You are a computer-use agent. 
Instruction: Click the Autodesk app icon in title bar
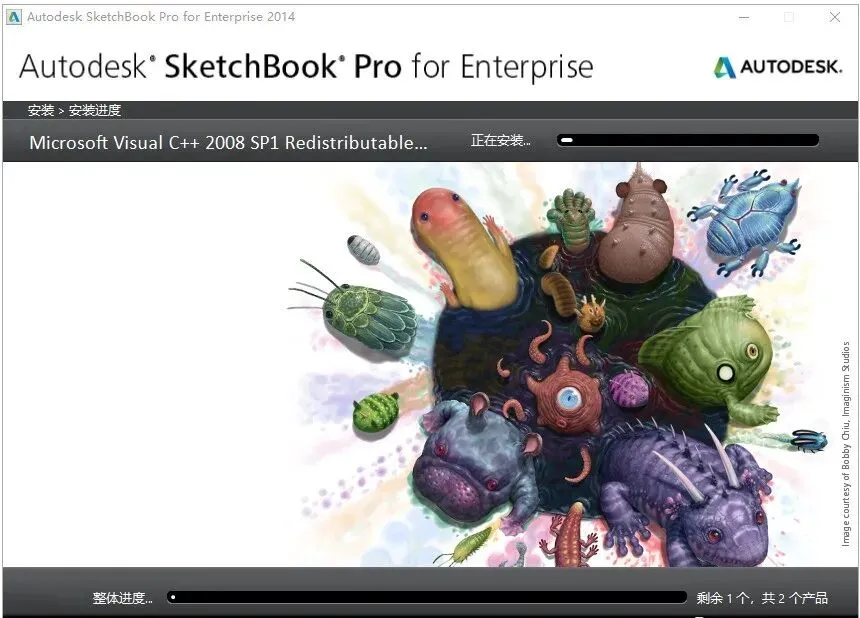point(13,16)
